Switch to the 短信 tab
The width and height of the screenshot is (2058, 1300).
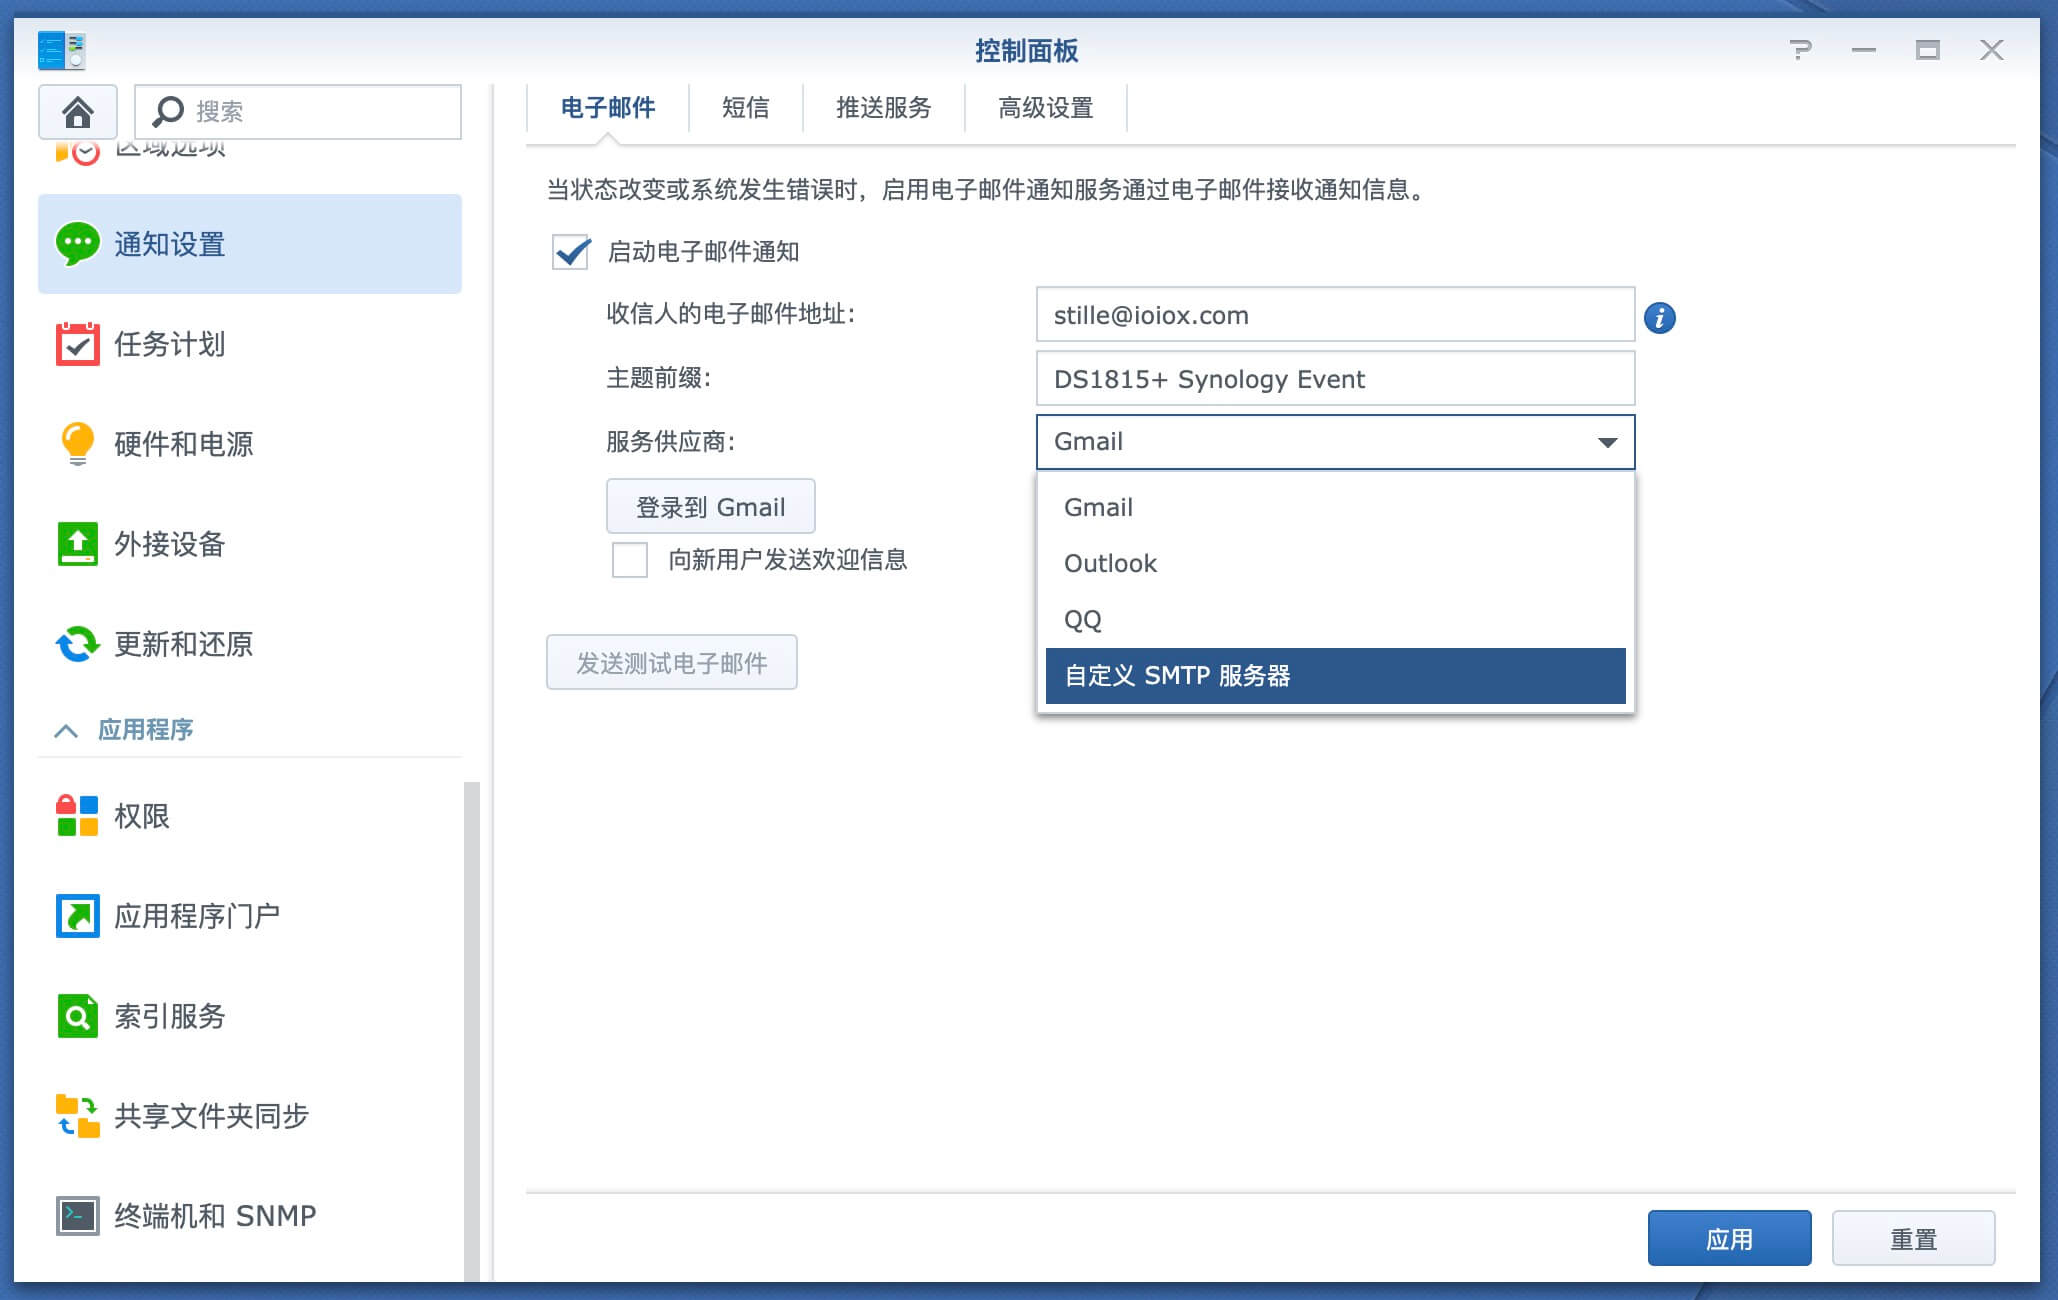pyautogui.click(x=744, y=107)
